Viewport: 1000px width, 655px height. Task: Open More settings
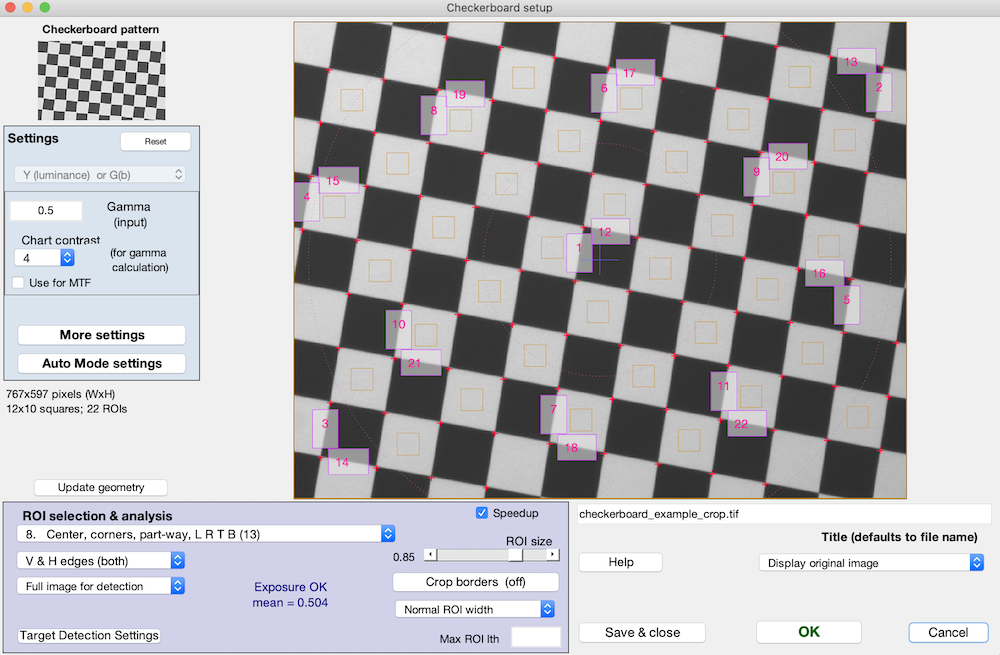[101, 335]
